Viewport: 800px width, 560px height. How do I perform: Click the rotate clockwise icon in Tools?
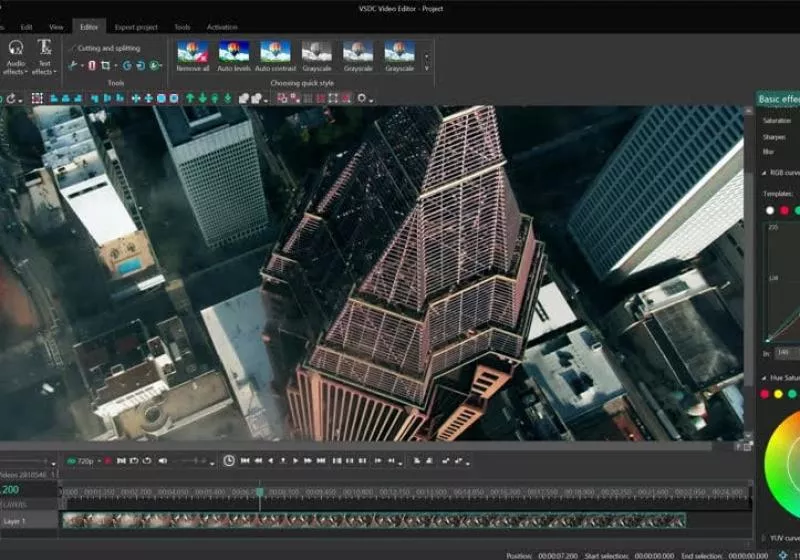click(140, 65)
